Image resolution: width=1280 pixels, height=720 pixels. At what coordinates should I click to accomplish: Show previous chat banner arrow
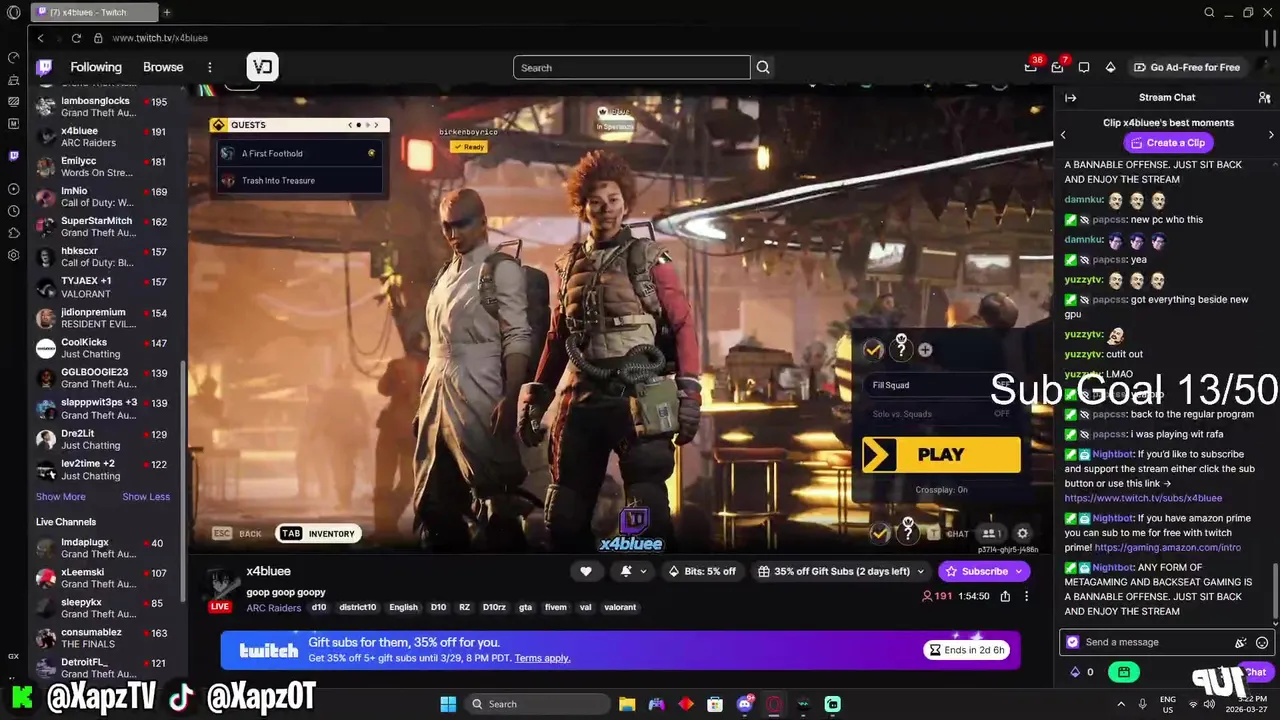pyautogui.click(x=1063, y=135)
